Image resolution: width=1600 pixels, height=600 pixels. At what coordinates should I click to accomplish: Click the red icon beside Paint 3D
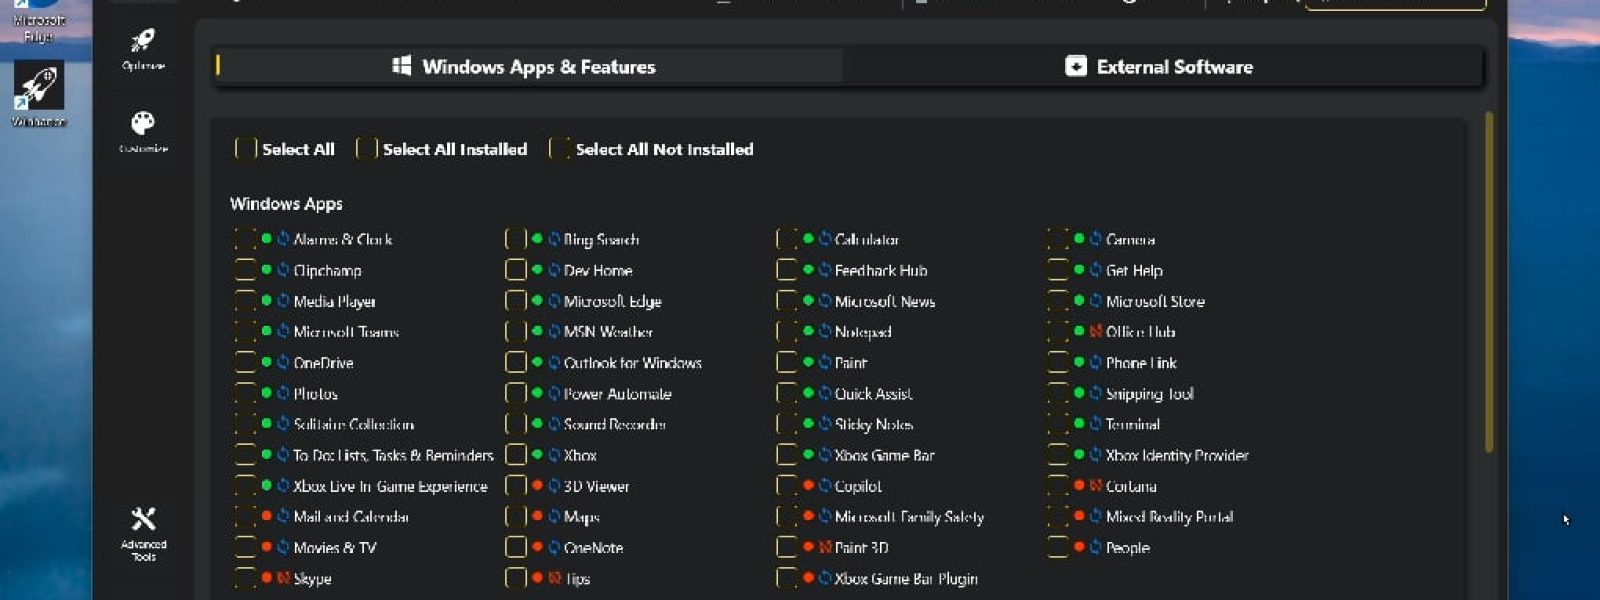(x=825, y=547)
